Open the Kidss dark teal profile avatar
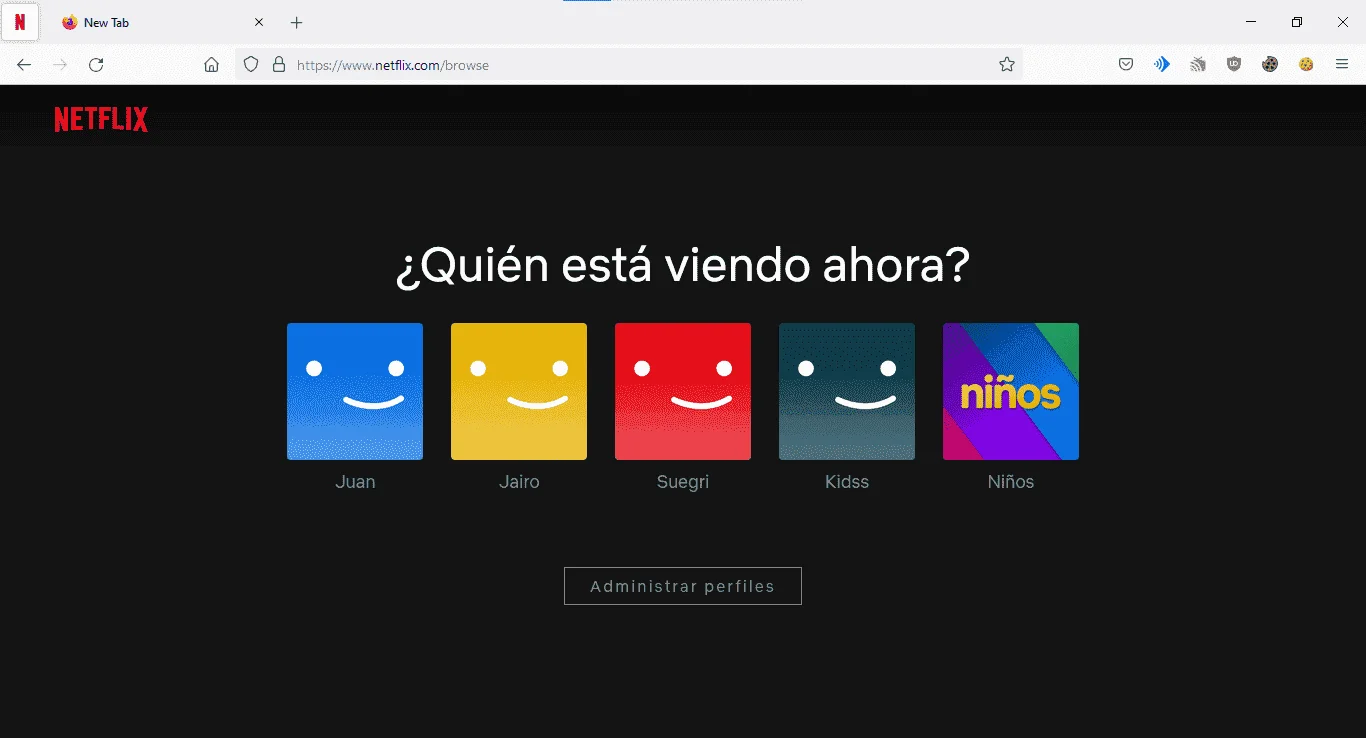This screenshot has height=738, width=1366. click(847, 391)
